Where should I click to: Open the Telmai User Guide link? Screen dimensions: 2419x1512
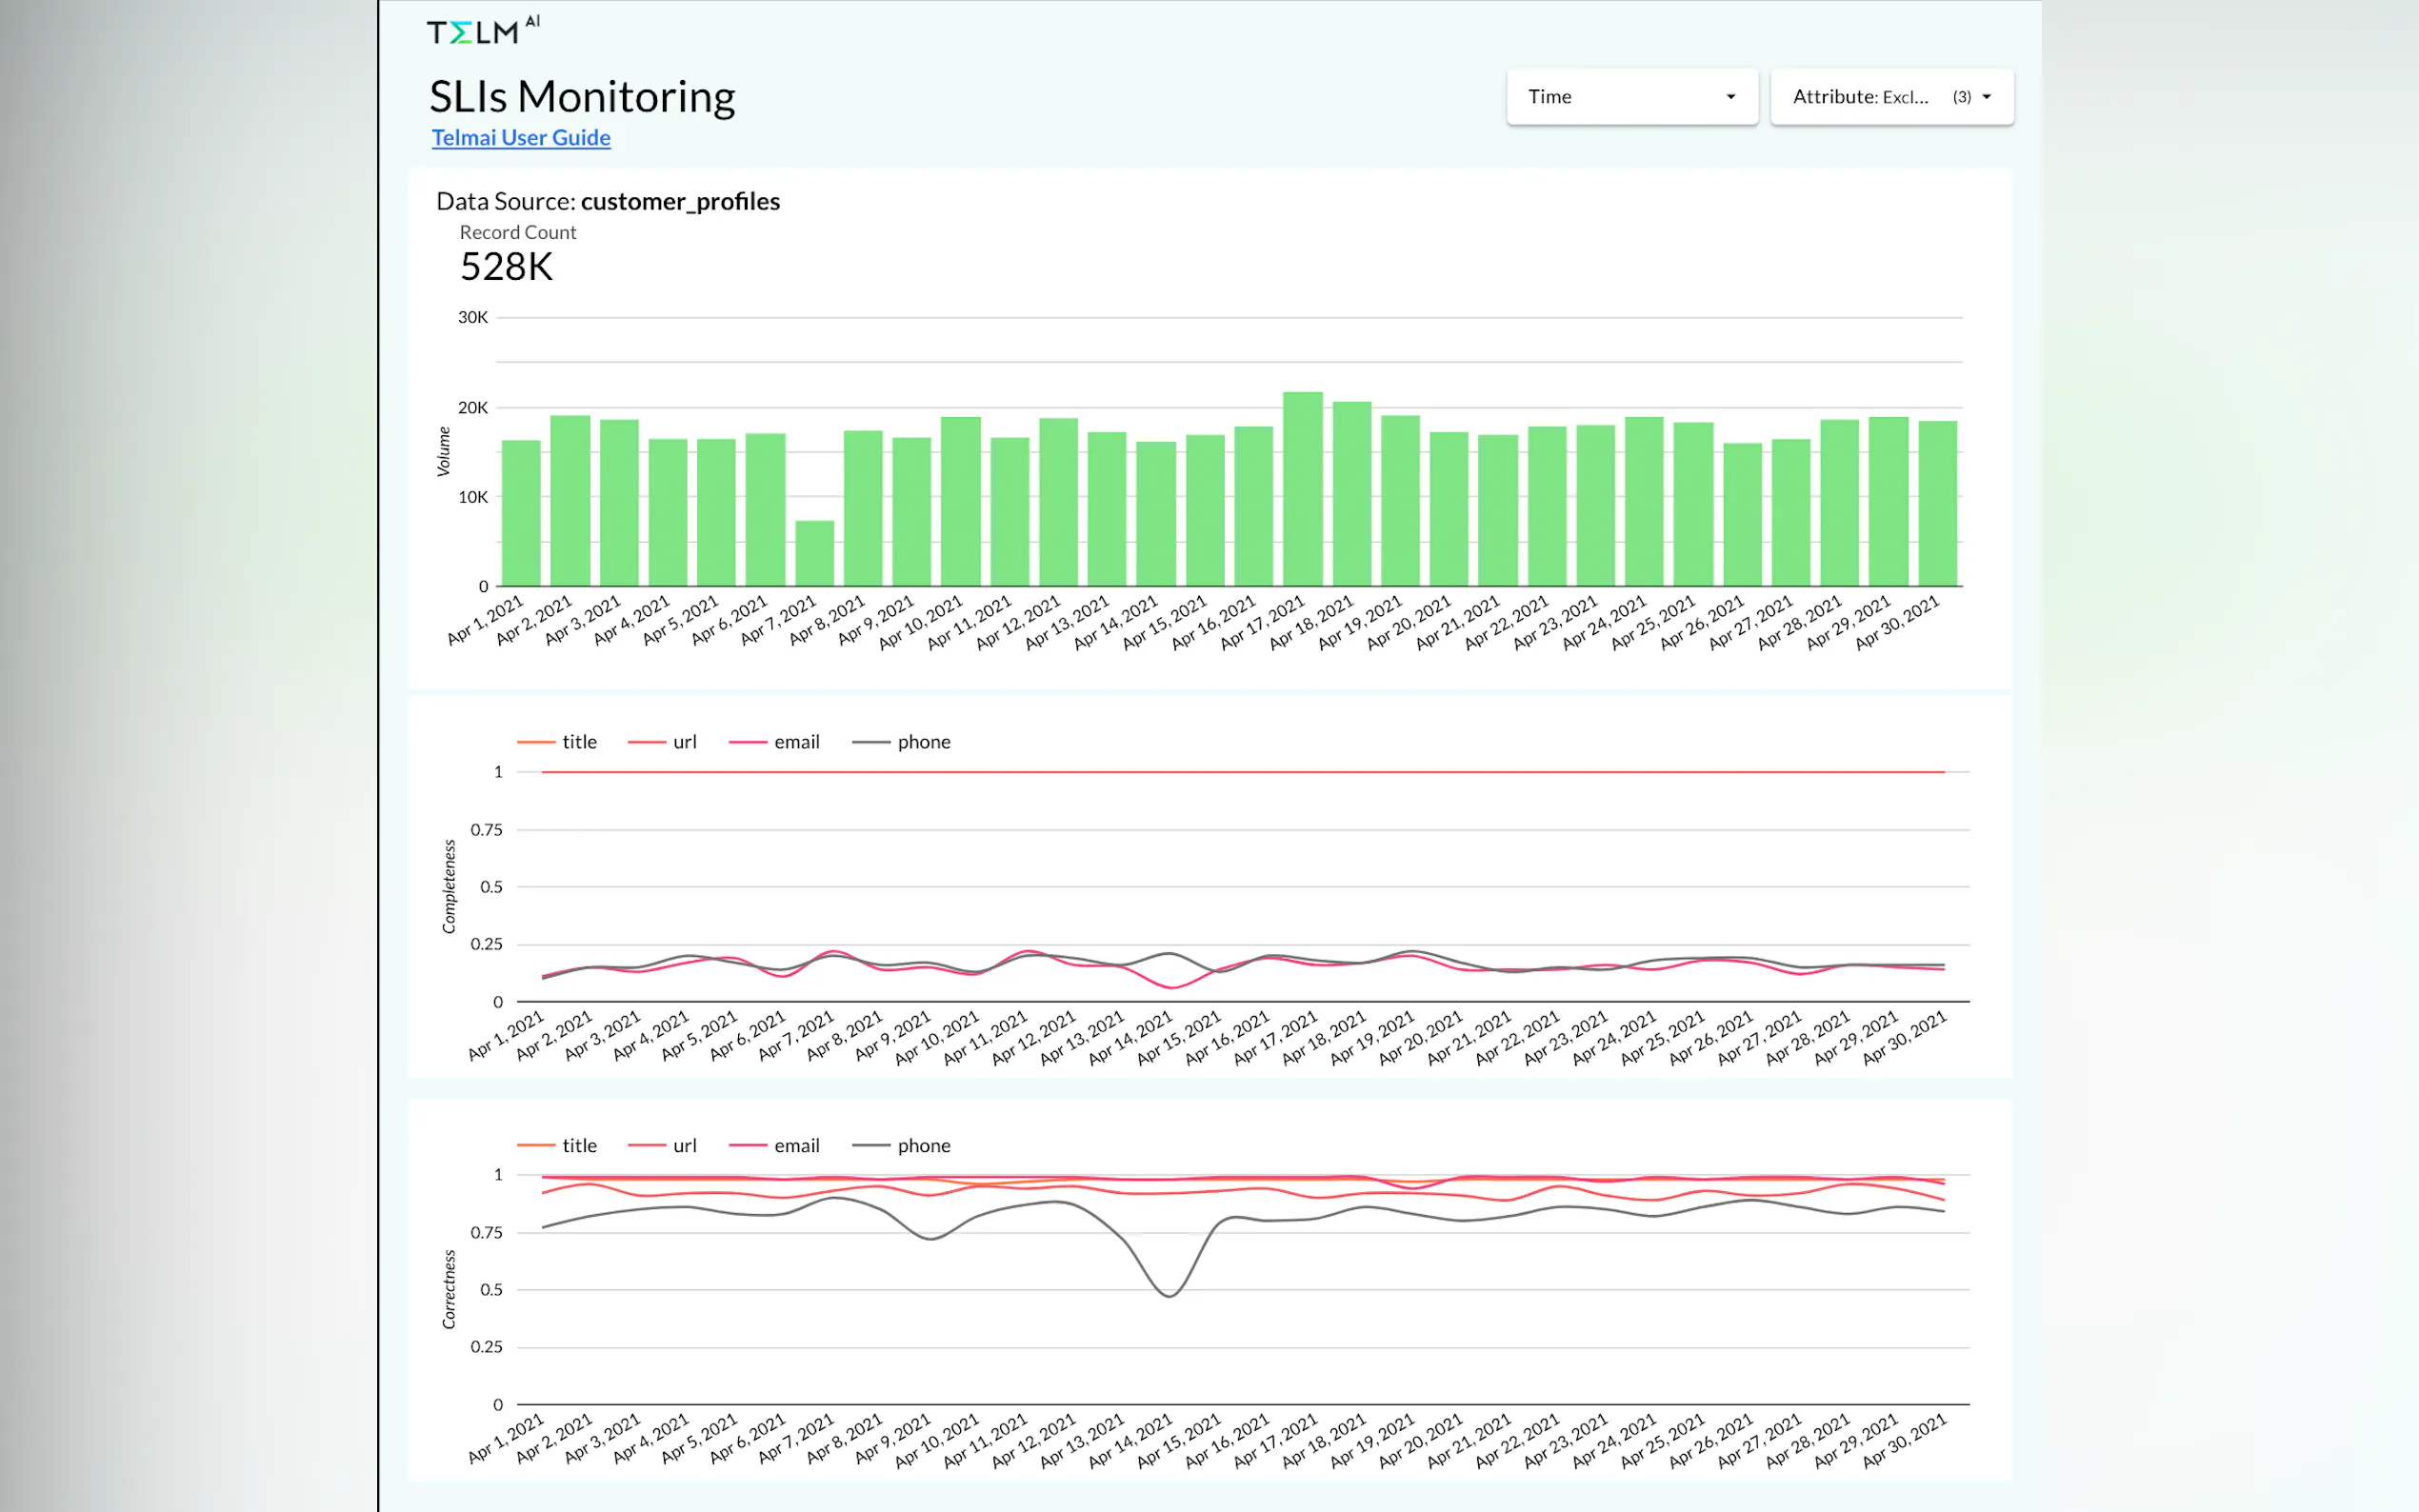click(x=520, y=138)
